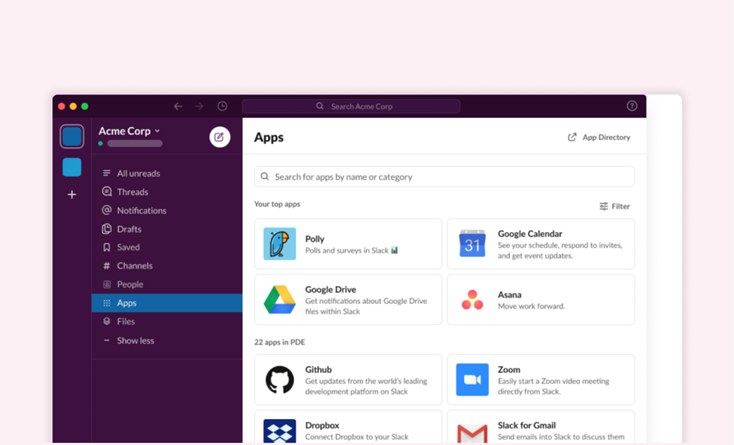Open Threads in the sidebar
This screenshot has height=445, width=734.
132,192
